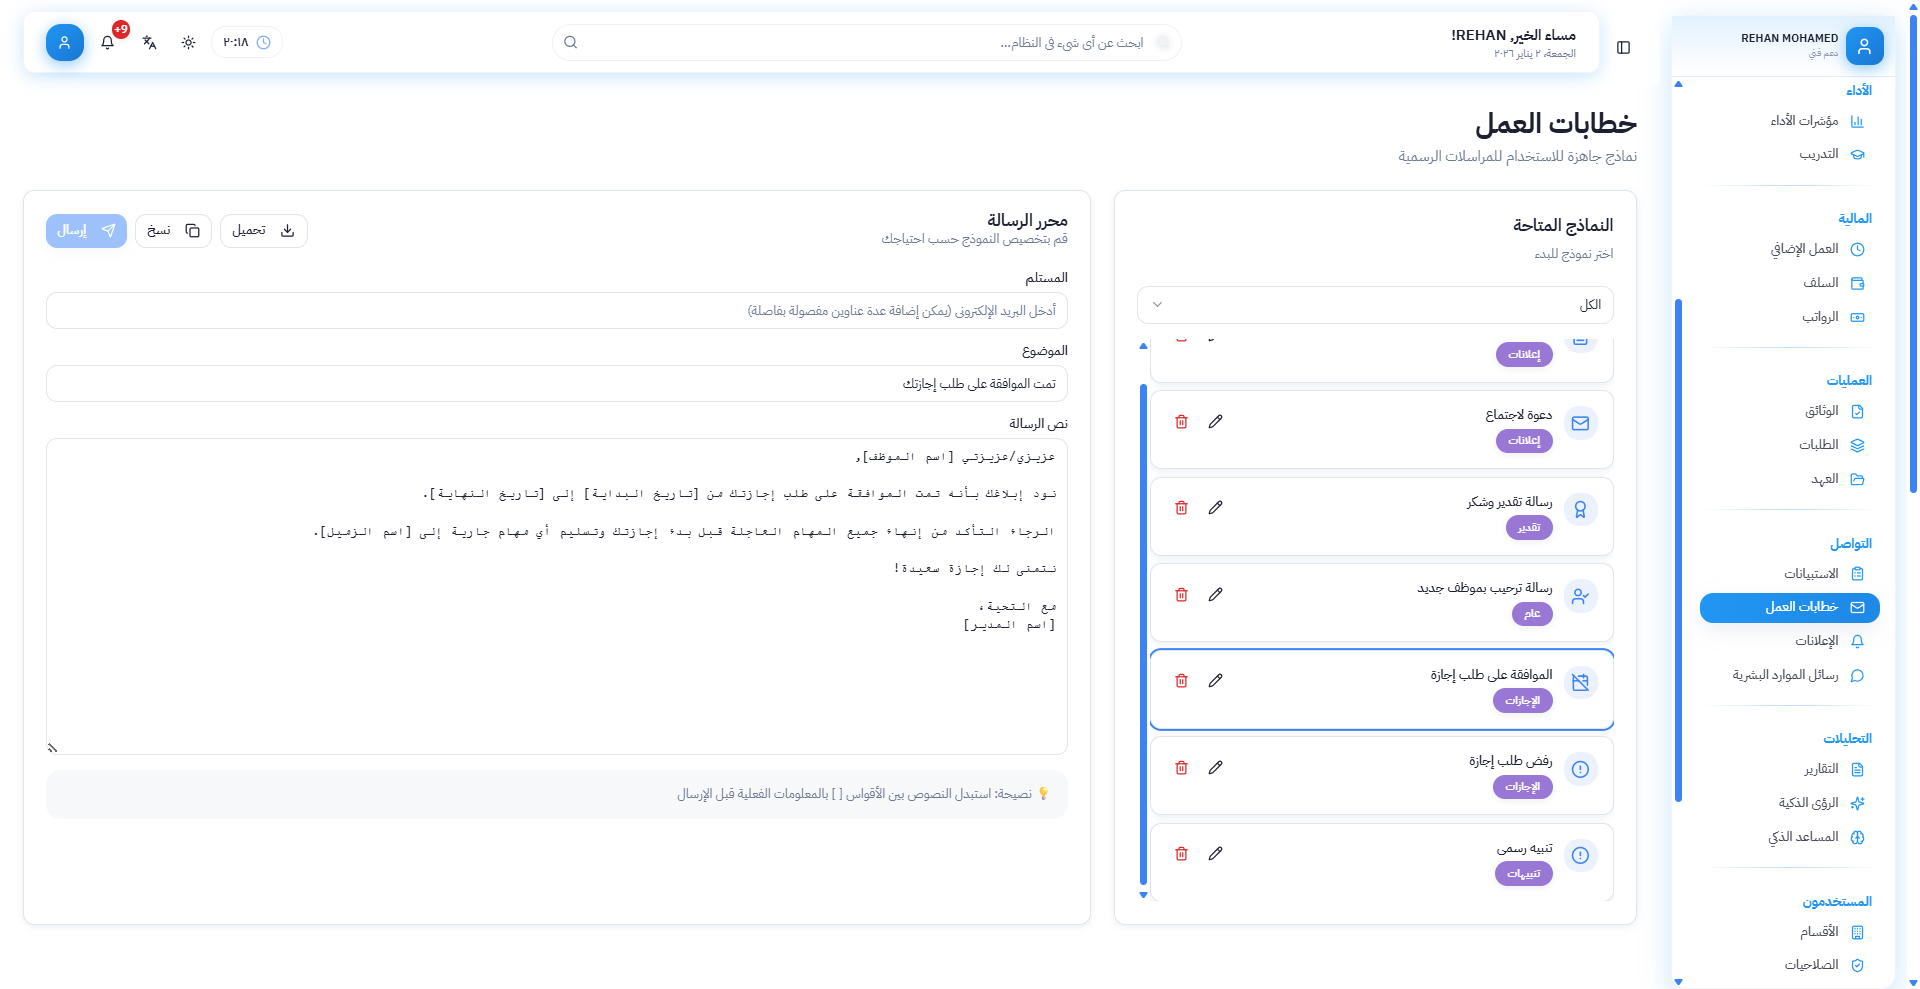Click the user profile avatar in top bar
Image resolution: width=1920 pixels, height=989 pixels.
click(x=65, y=43)
